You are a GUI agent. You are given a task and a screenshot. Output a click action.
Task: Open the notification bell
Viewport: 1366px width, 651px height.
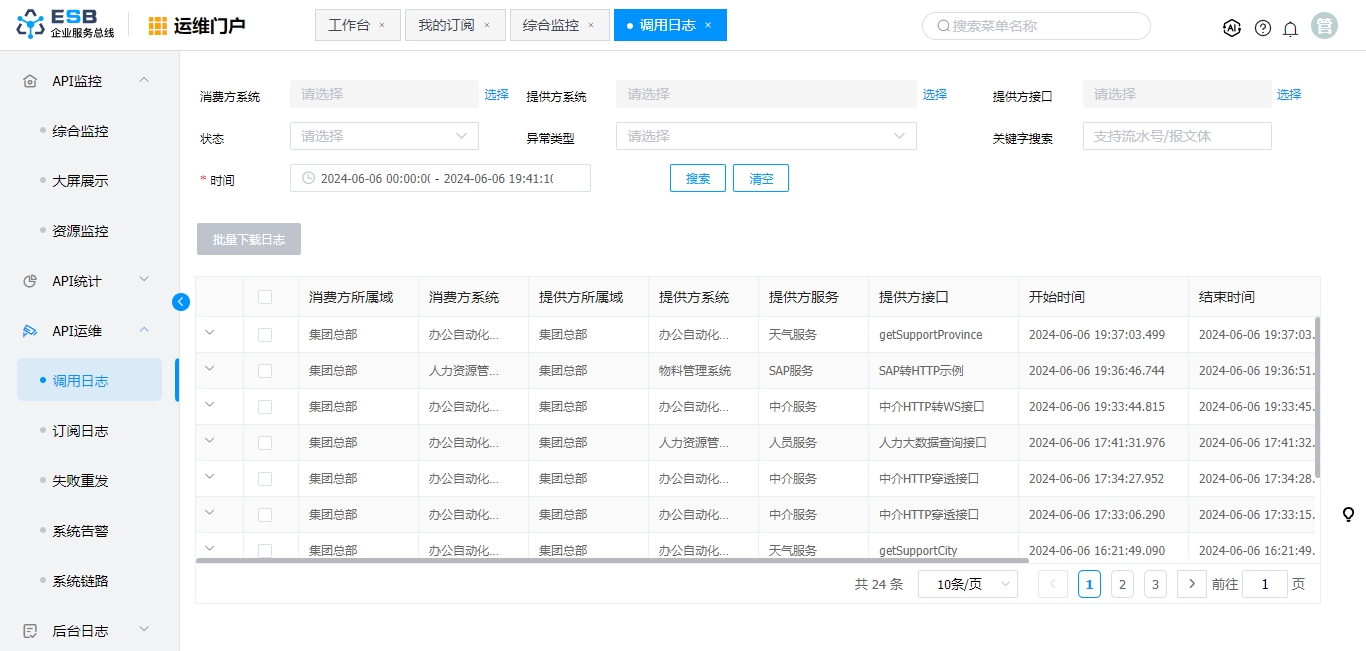pyautogui.click(x=1291, y=28)
